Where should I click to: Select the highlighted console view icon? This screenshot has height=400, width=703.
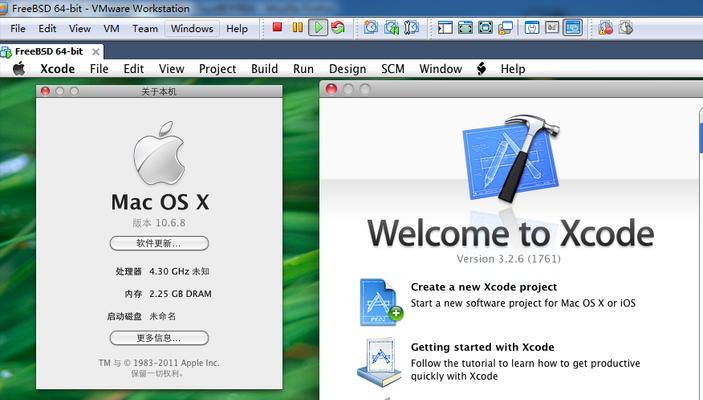pos(573,28)
